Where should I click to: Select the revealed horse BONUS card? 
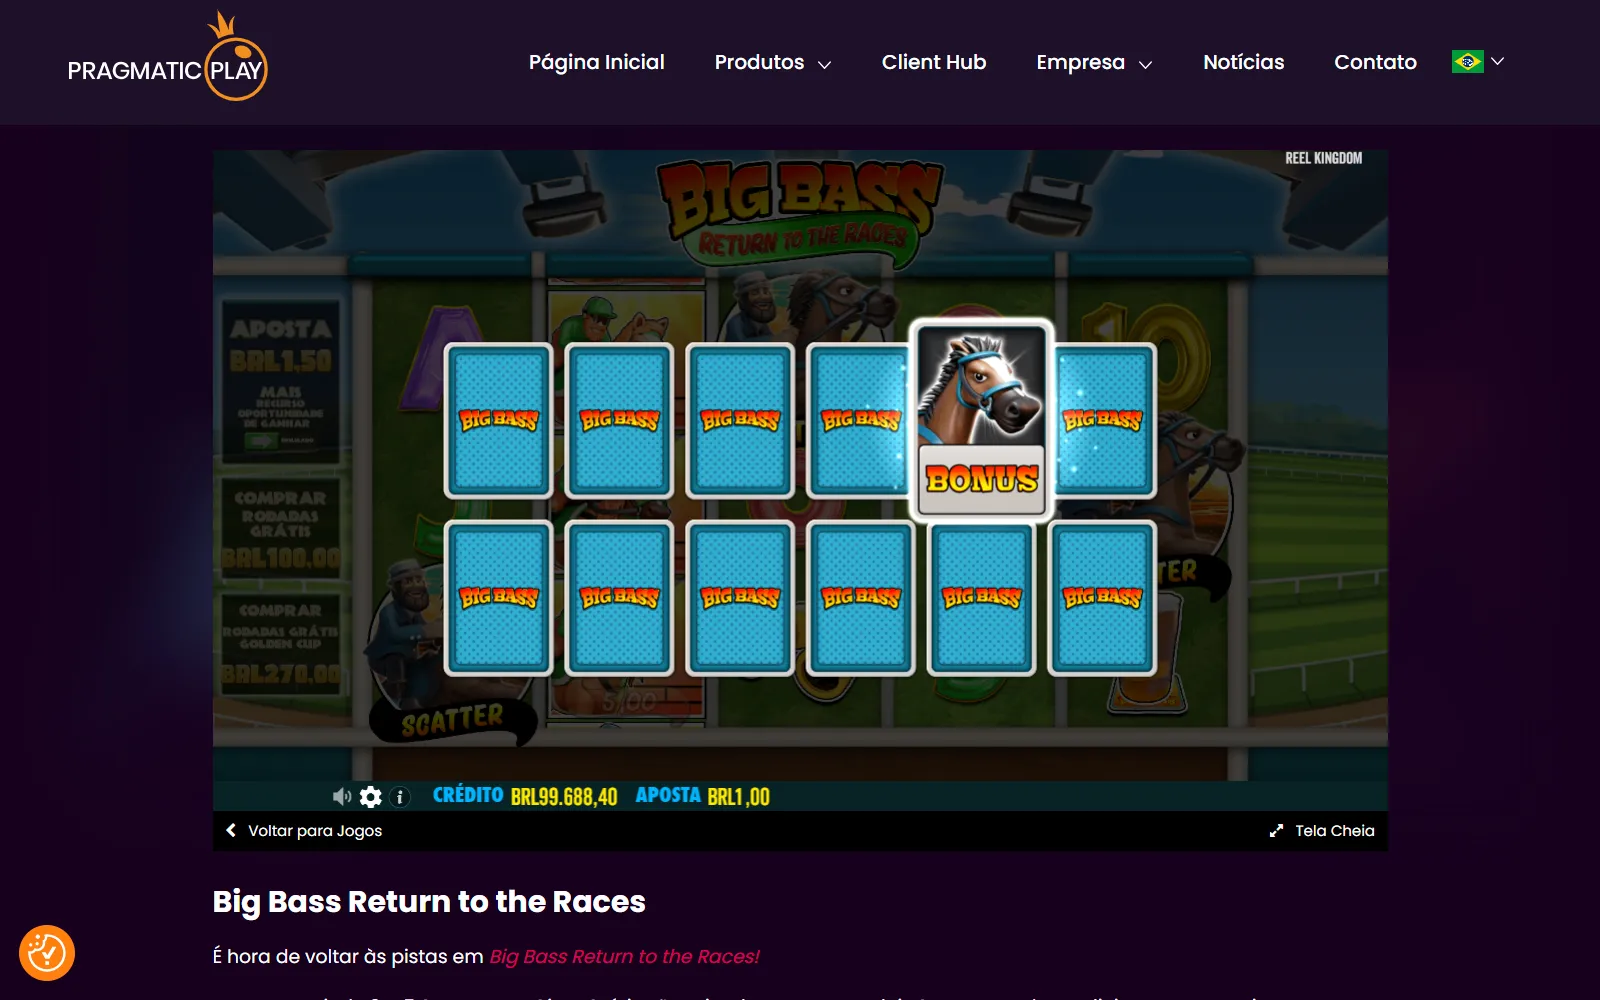(x=981, y=420)
